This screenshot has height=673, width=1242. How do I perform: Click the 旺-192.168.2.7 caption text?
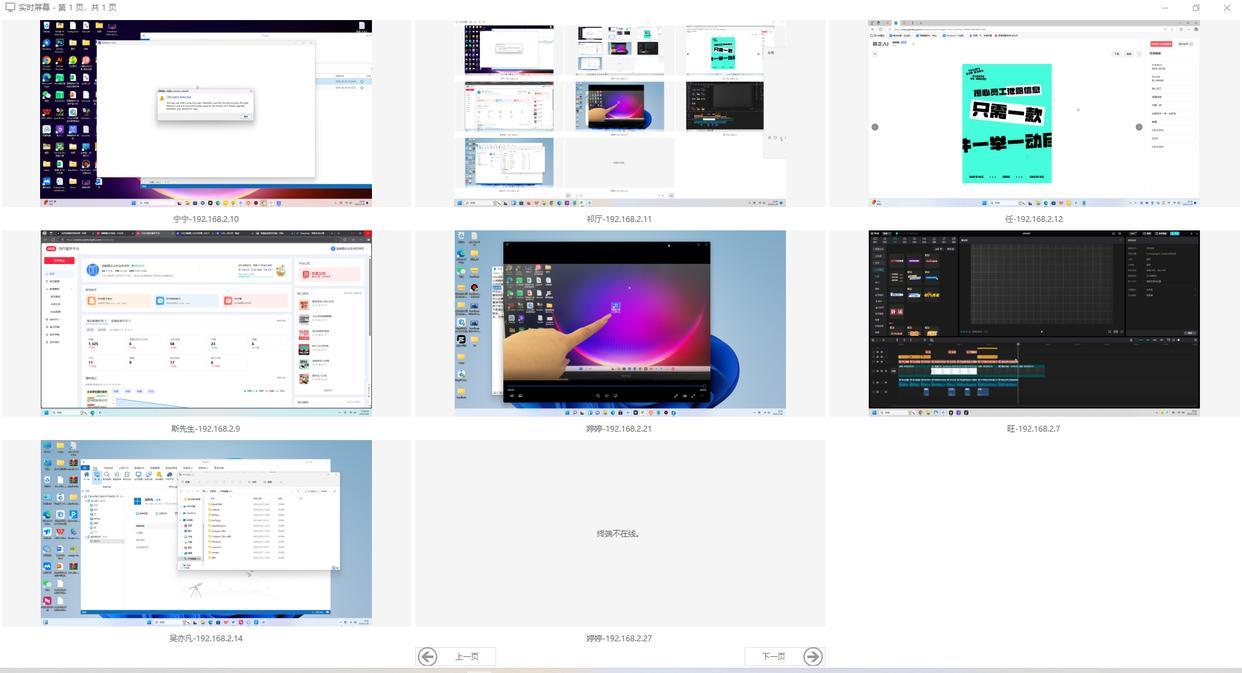point(1034,429)
